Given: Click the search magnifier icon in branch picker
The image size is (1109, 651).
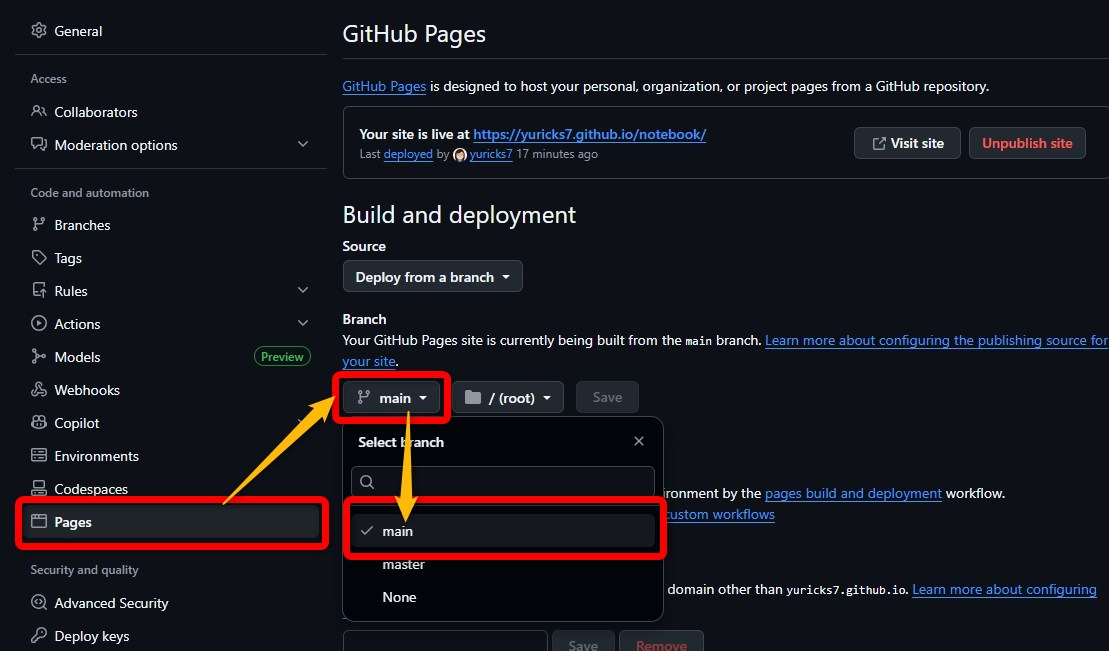Looking at the screenshot, I should 367,482.
